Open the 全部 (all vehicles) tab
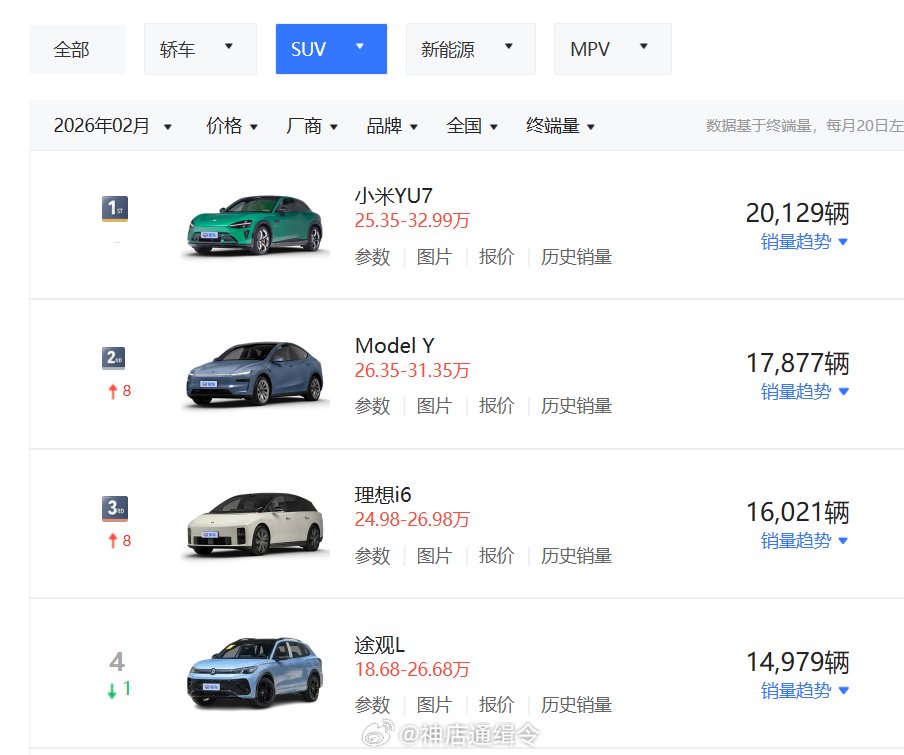Screen dimensions: 904x755 point(77,48)
